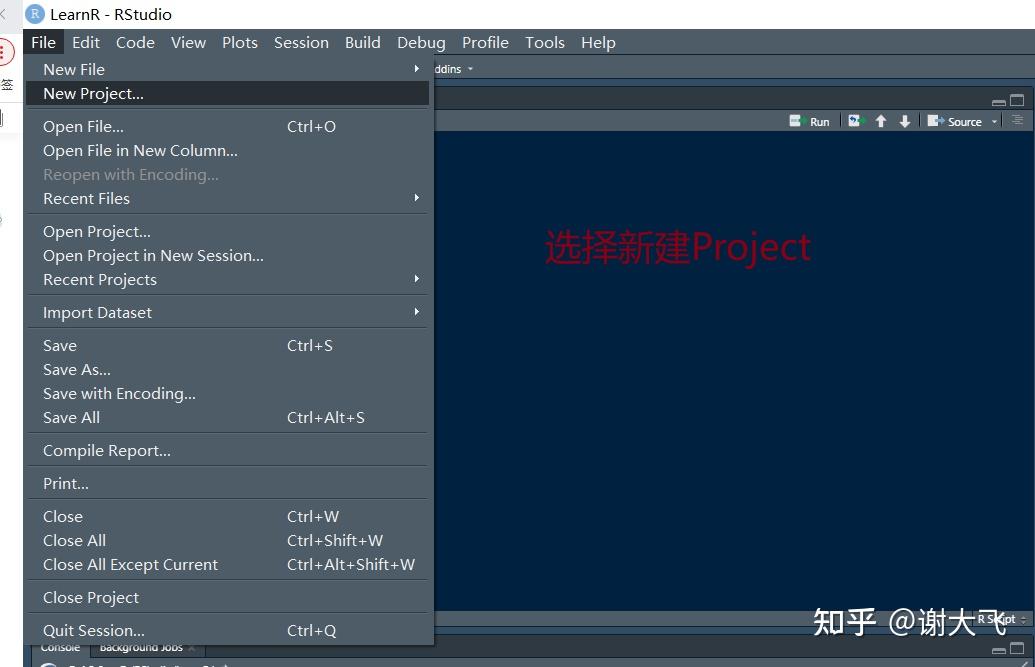Open the File menu in menu bar

point(44,42)
